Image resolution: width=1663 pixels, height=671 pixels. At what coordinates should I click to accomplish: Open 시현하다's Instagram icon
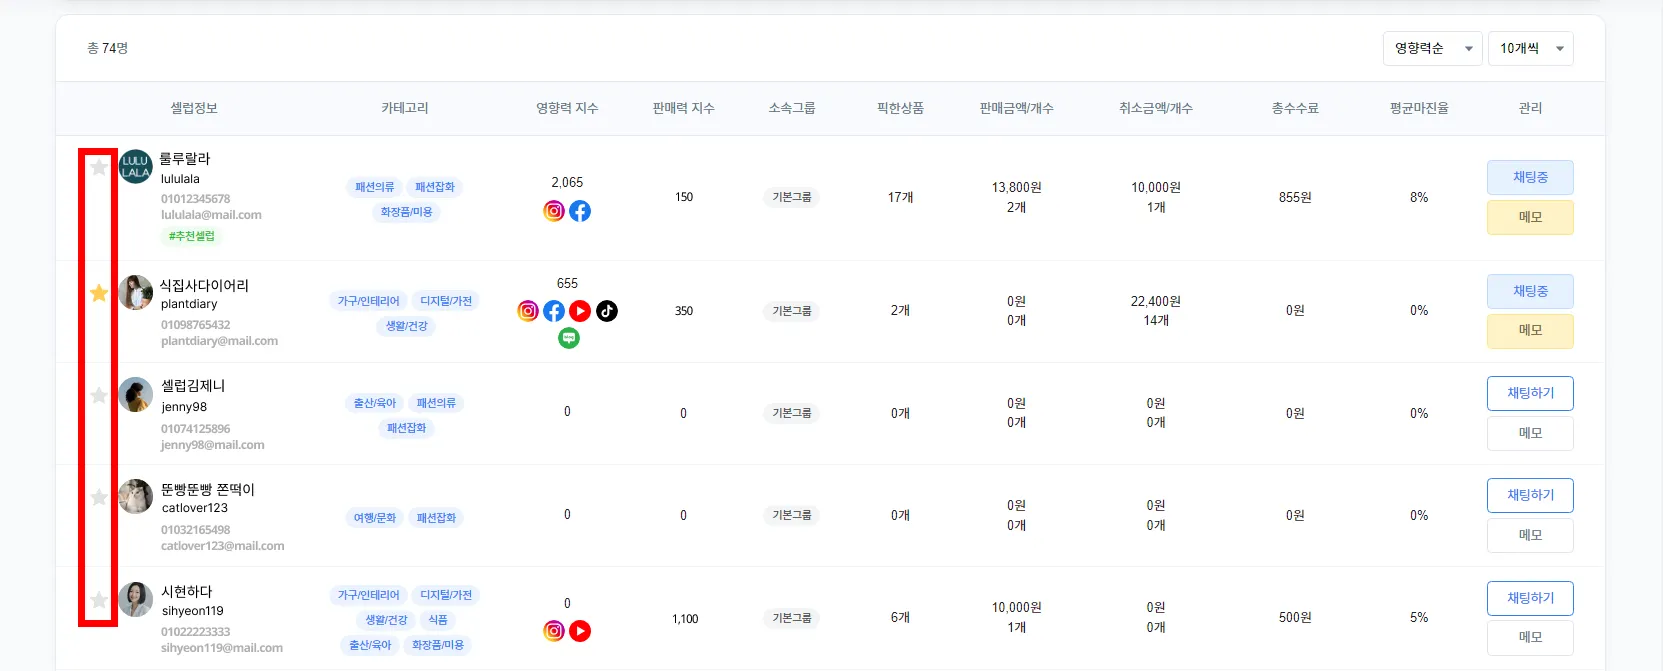pos(554,631)
